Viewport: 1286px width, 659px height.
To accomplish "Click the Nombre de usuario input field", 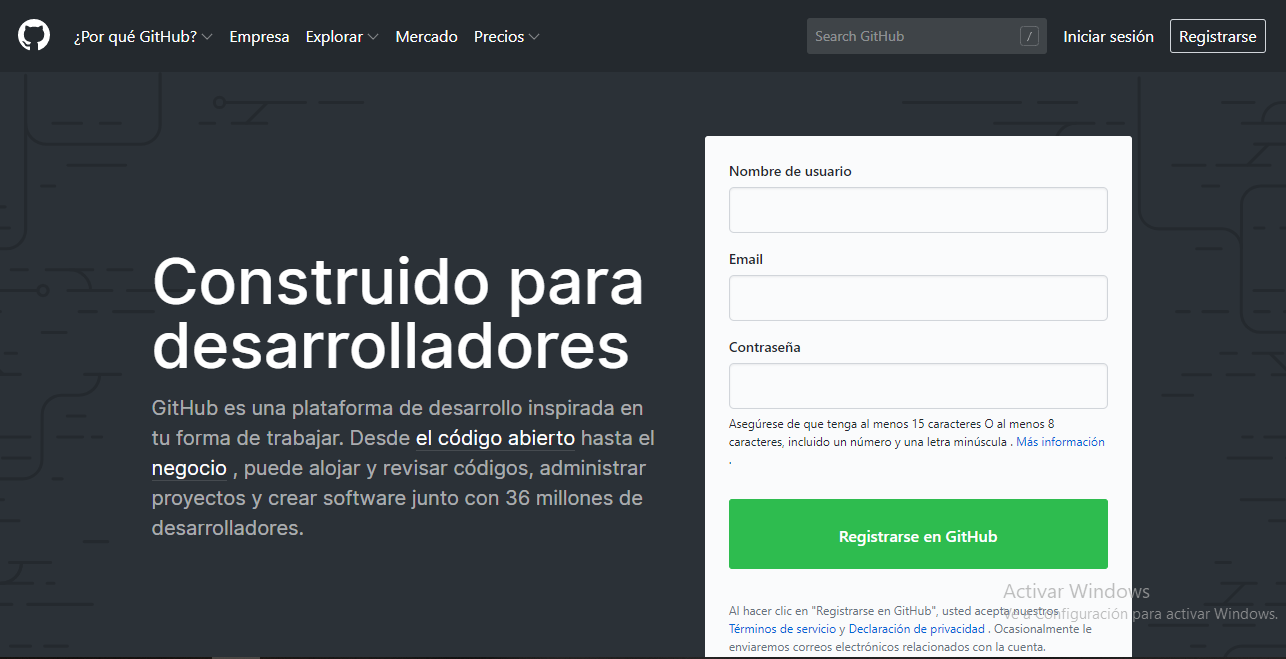I will (917, 209).
